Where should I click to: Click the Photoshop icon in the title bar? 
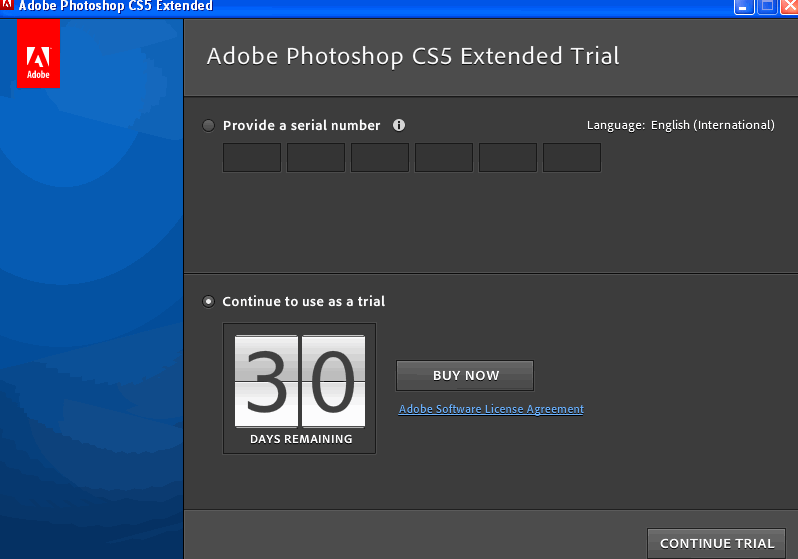(x=7, y=6)
